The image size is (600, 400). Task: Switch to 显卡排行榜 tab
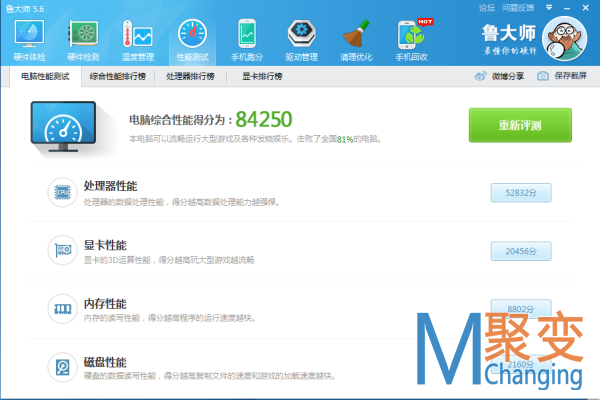262,77
